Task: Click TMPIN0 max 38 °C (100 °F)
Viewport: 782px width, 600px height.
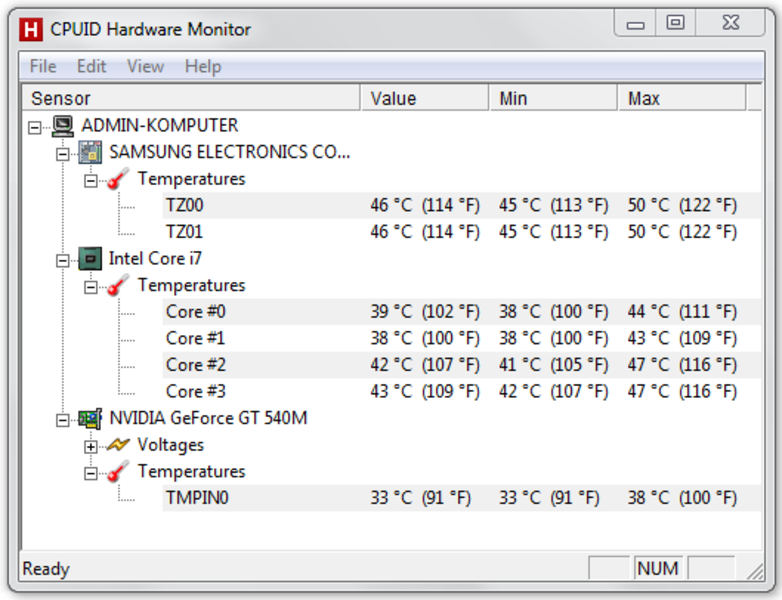Action: click(x=682, y=498)
